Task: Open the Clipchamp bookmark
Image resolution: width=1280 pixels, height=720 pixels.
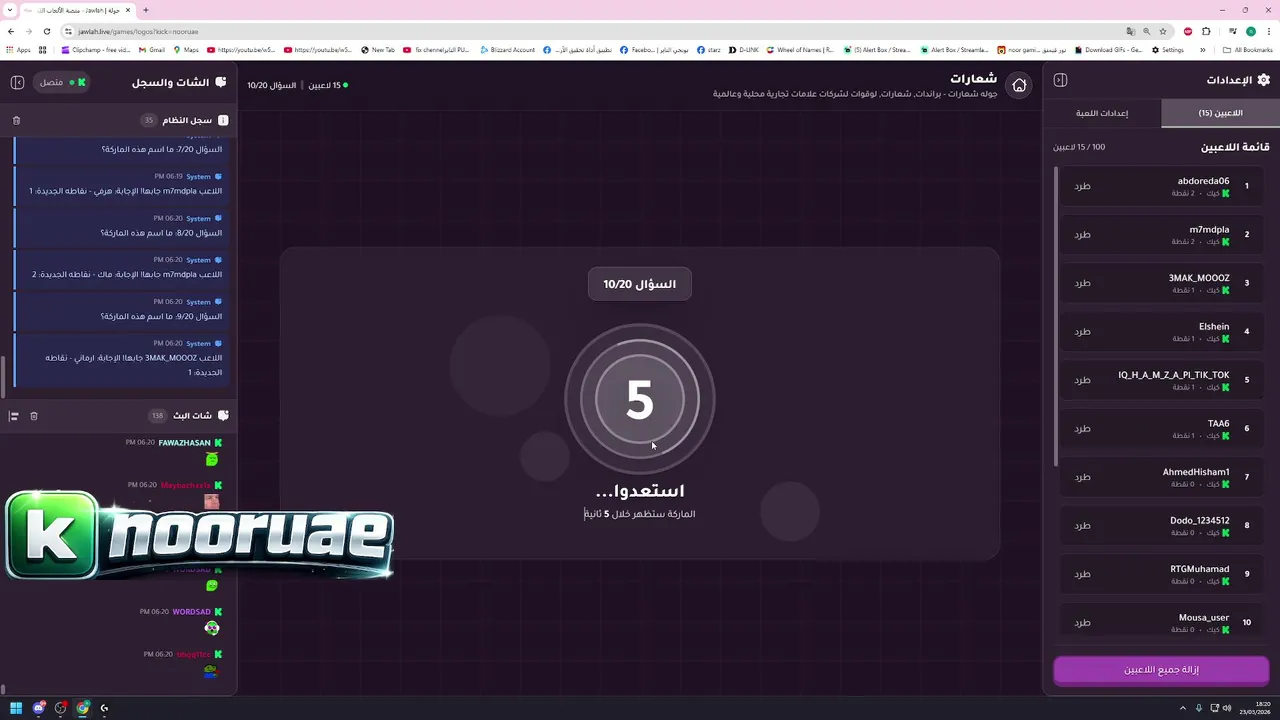Action: [96, 49]
